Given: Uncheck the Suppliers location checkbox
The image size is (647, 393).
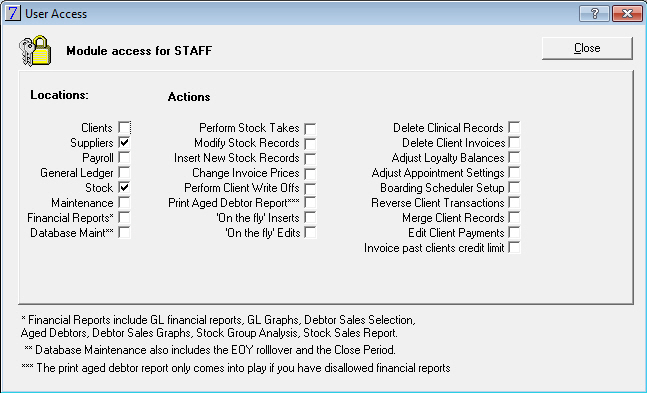Looking at the screenshot, I should pos(124,142).
